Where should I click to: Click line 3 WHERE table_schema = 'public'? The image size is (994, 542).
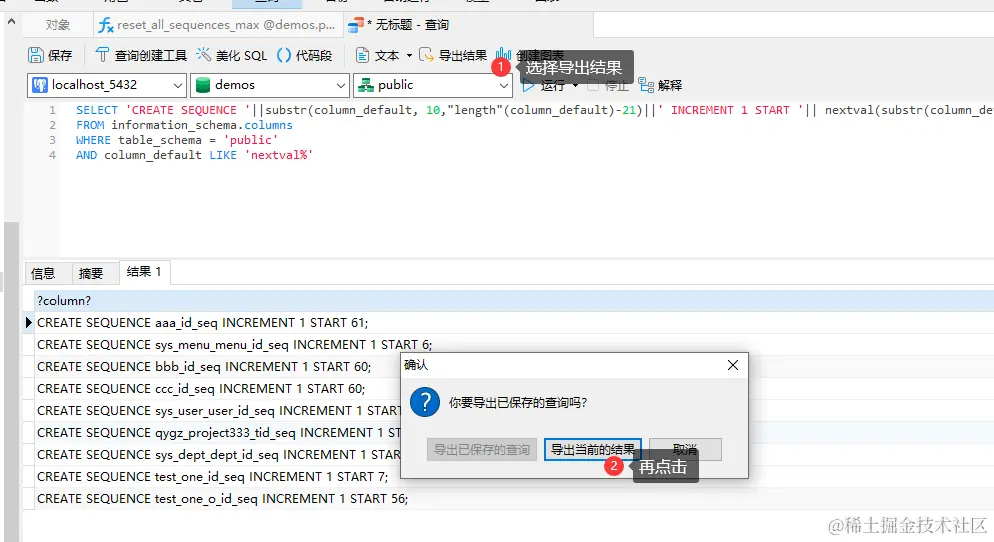(x=177, y=140)
